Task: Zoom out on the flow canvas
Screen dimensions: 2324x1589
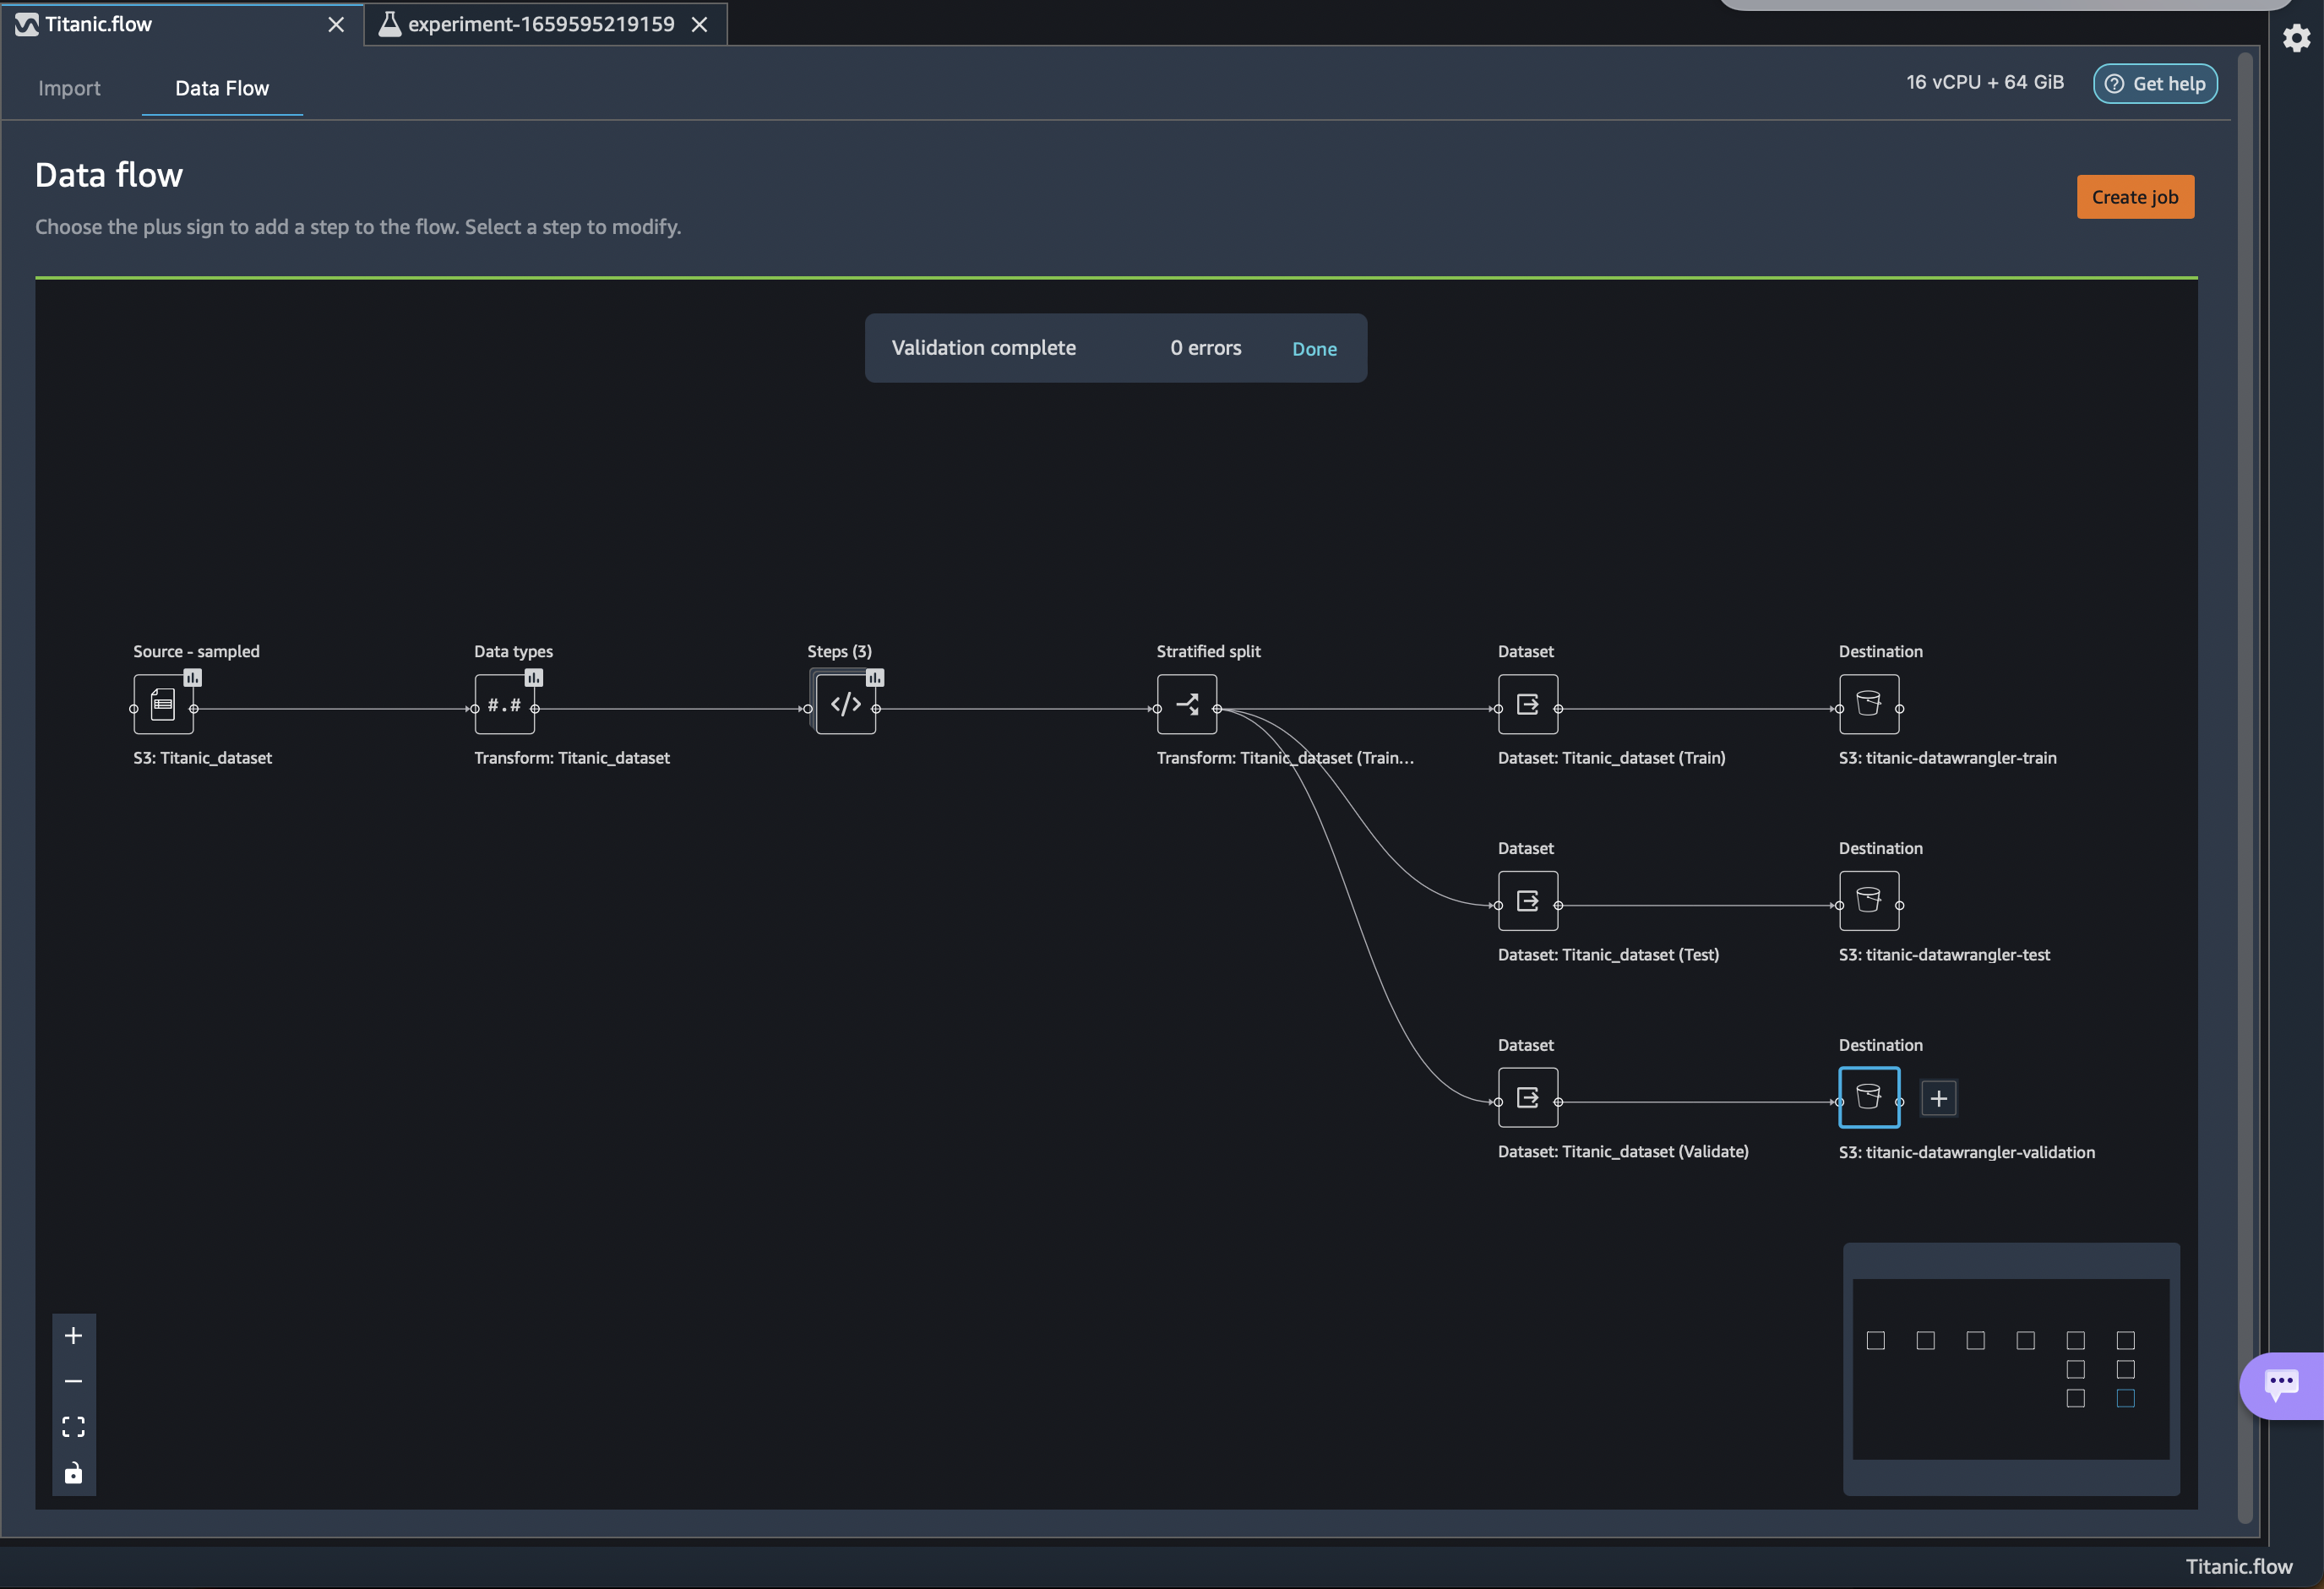Action: pos(74,1382)
